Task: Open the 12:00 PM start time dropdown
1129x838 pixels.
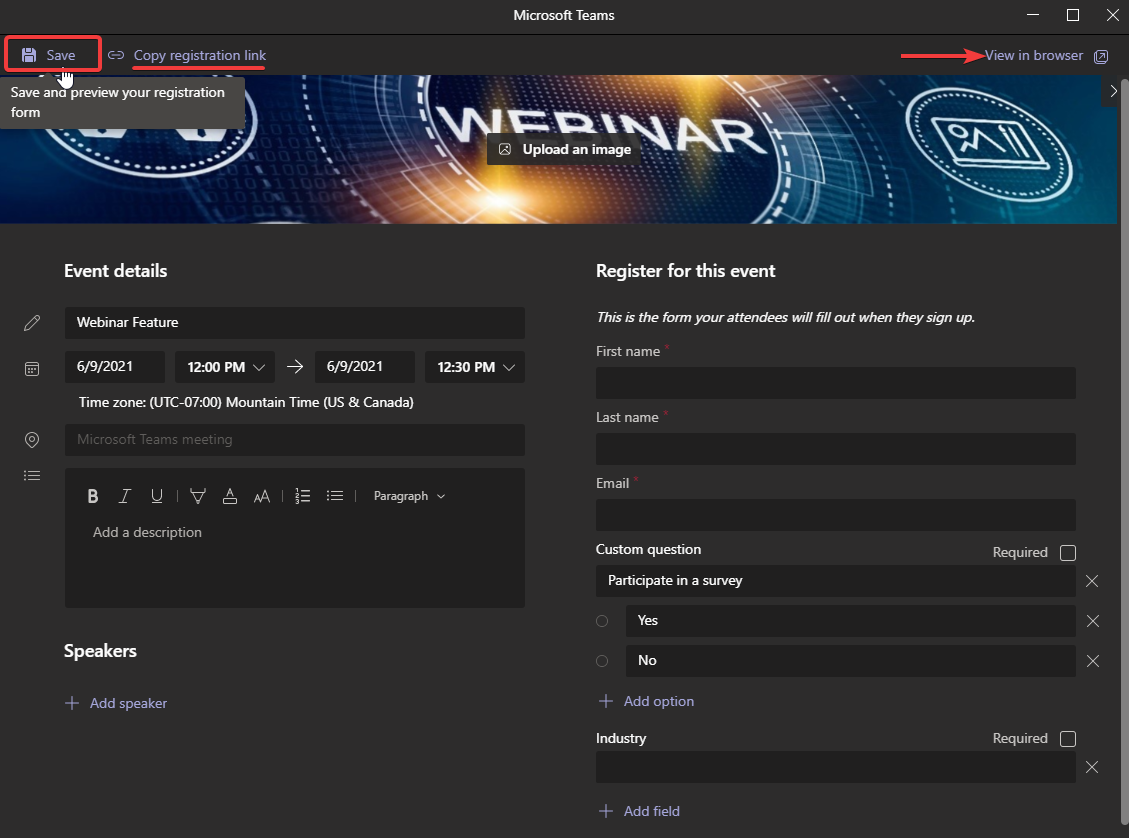Action: tap(224, 366)
